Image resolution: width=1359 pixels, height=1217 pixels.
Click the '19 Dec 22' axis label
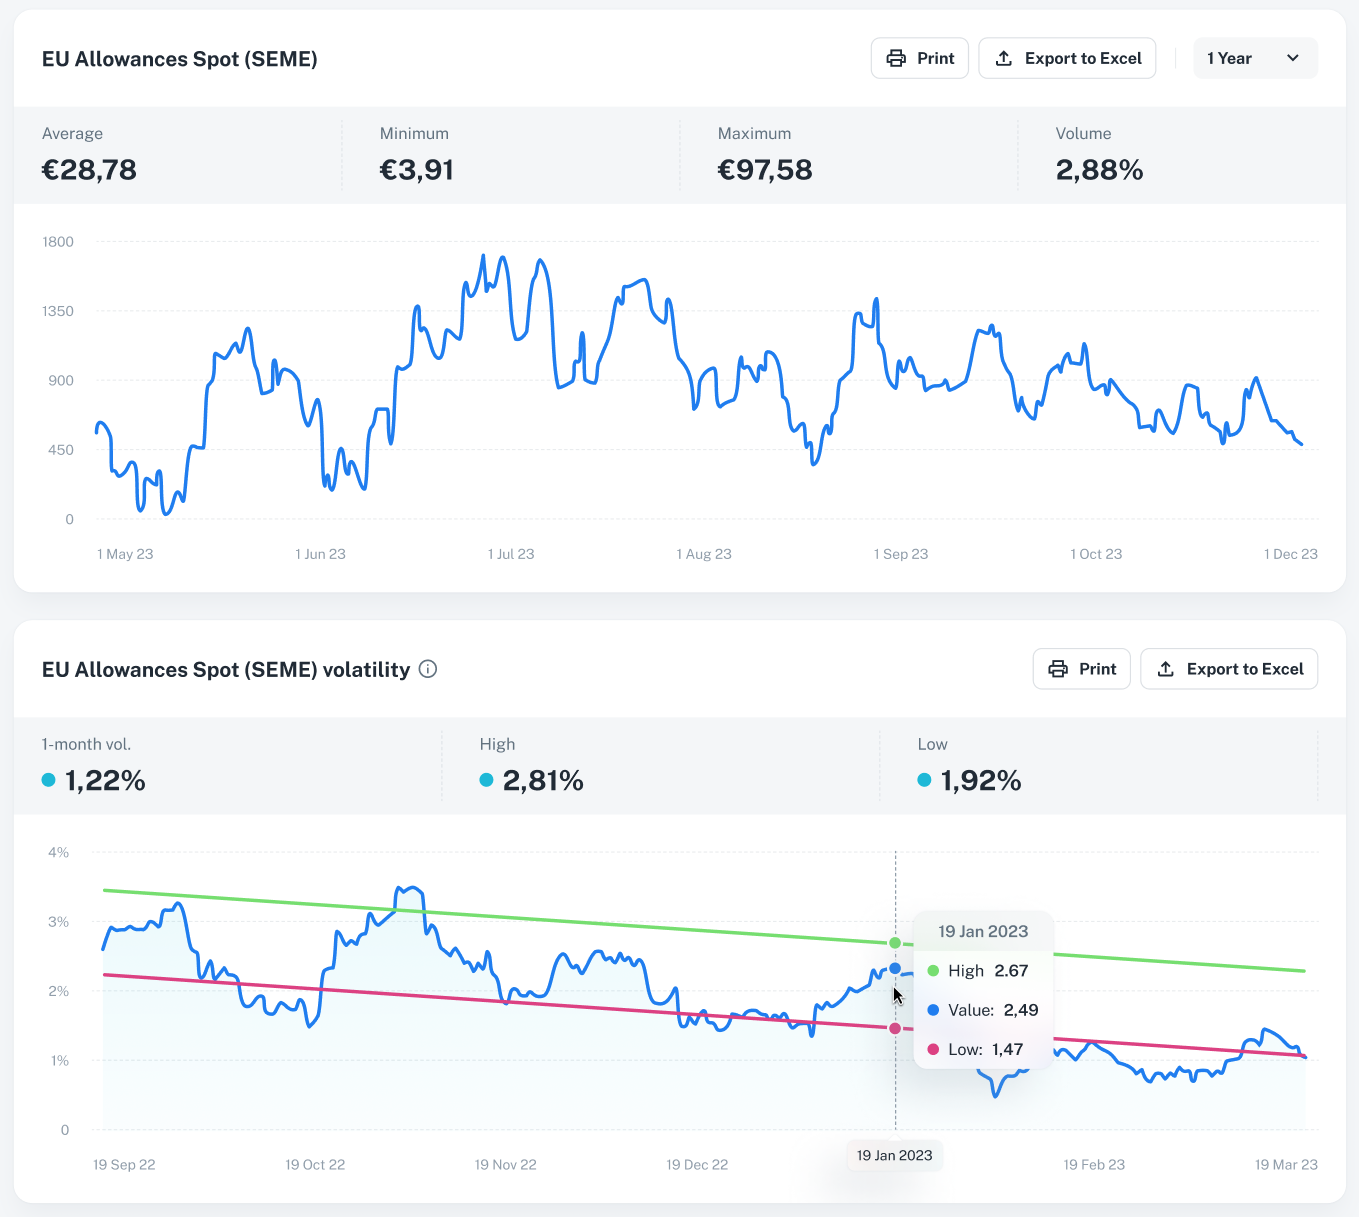pyautogui.click(x=697, y=1165)
